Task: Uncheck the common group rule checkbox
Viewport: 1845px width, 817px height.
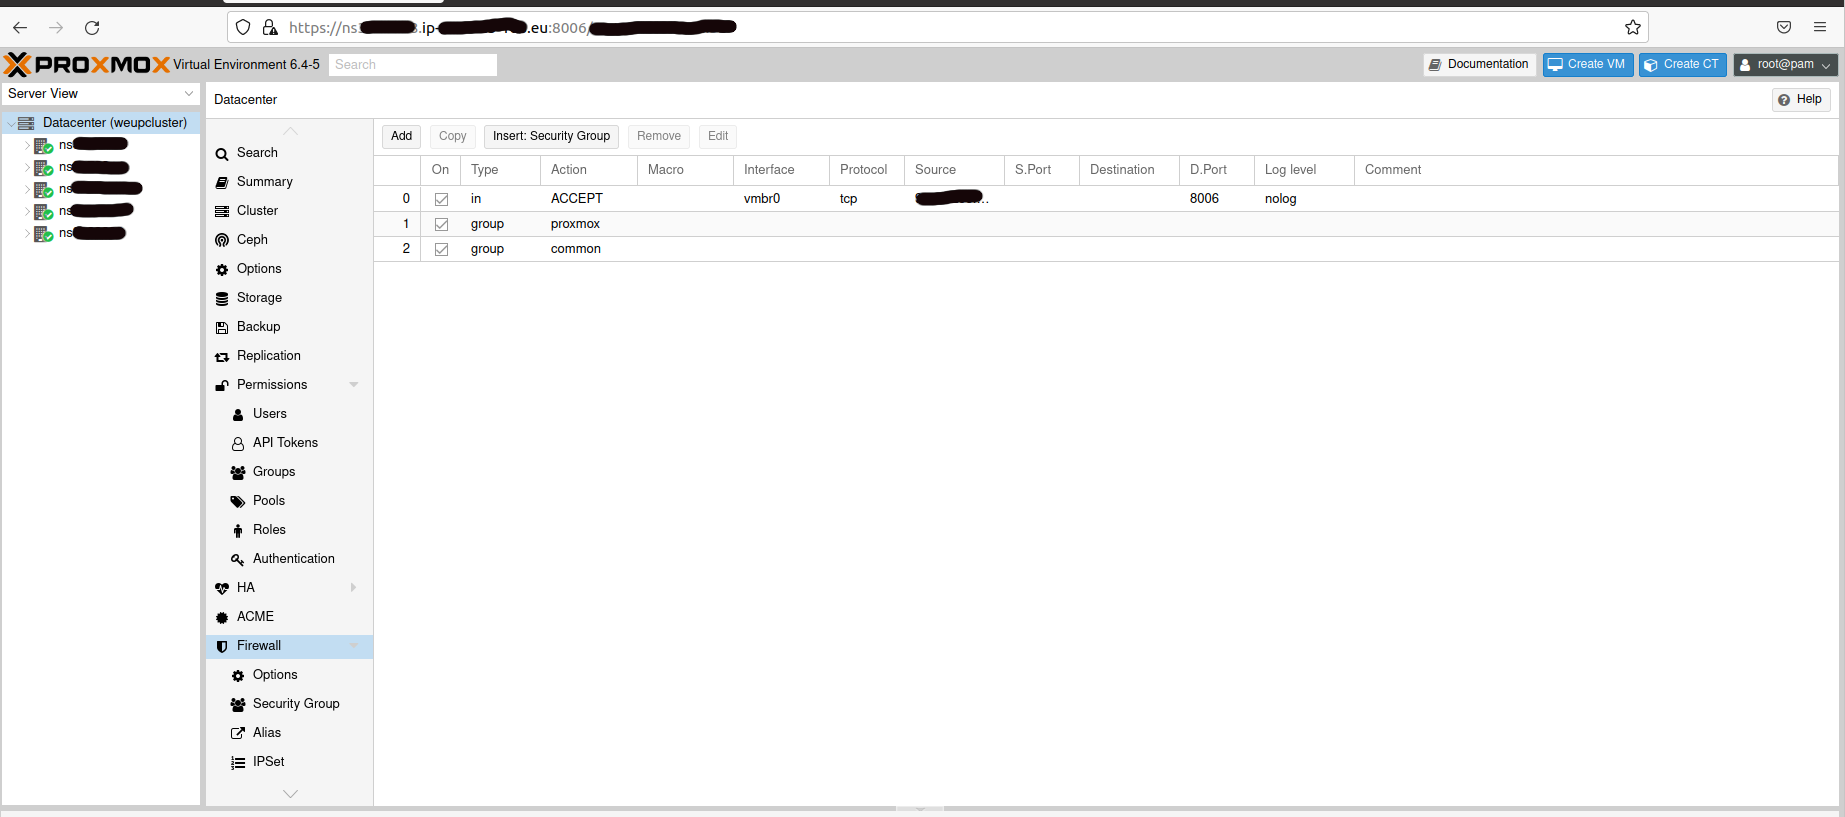Action: (x=441, y=249)
